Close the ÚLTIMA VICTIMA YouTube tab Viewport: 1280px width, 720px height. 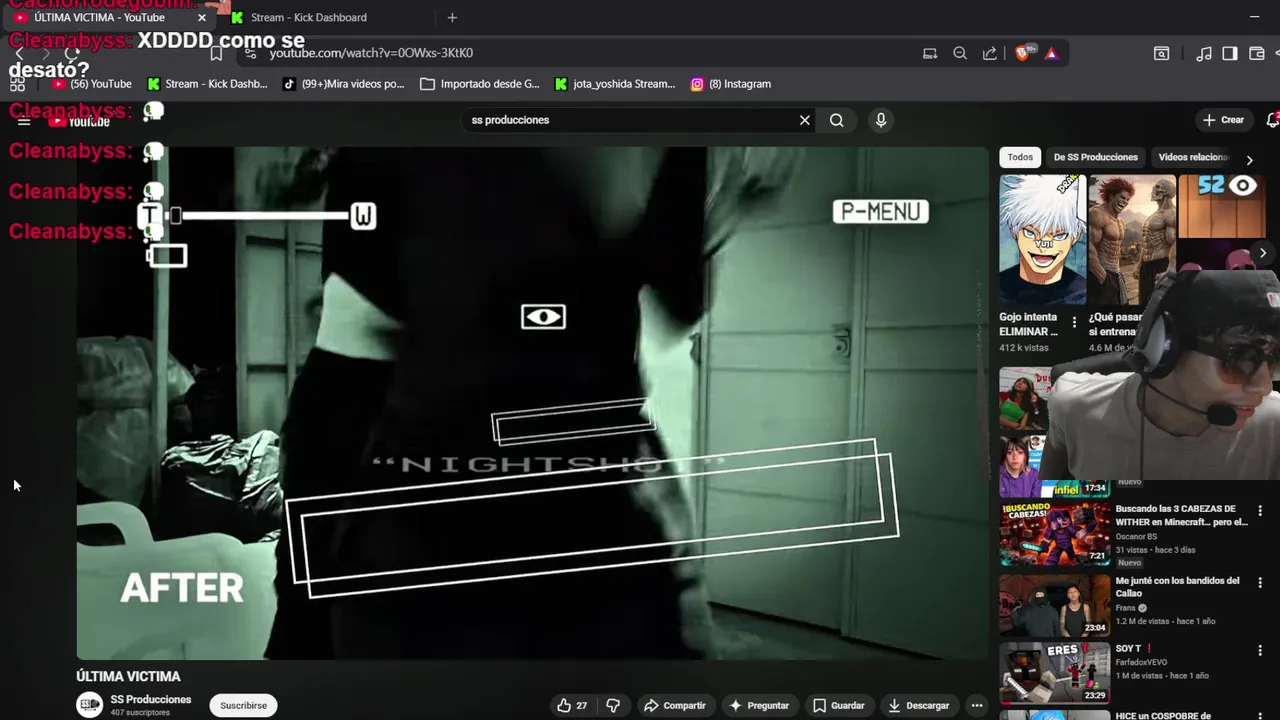[x=202, y=17]
